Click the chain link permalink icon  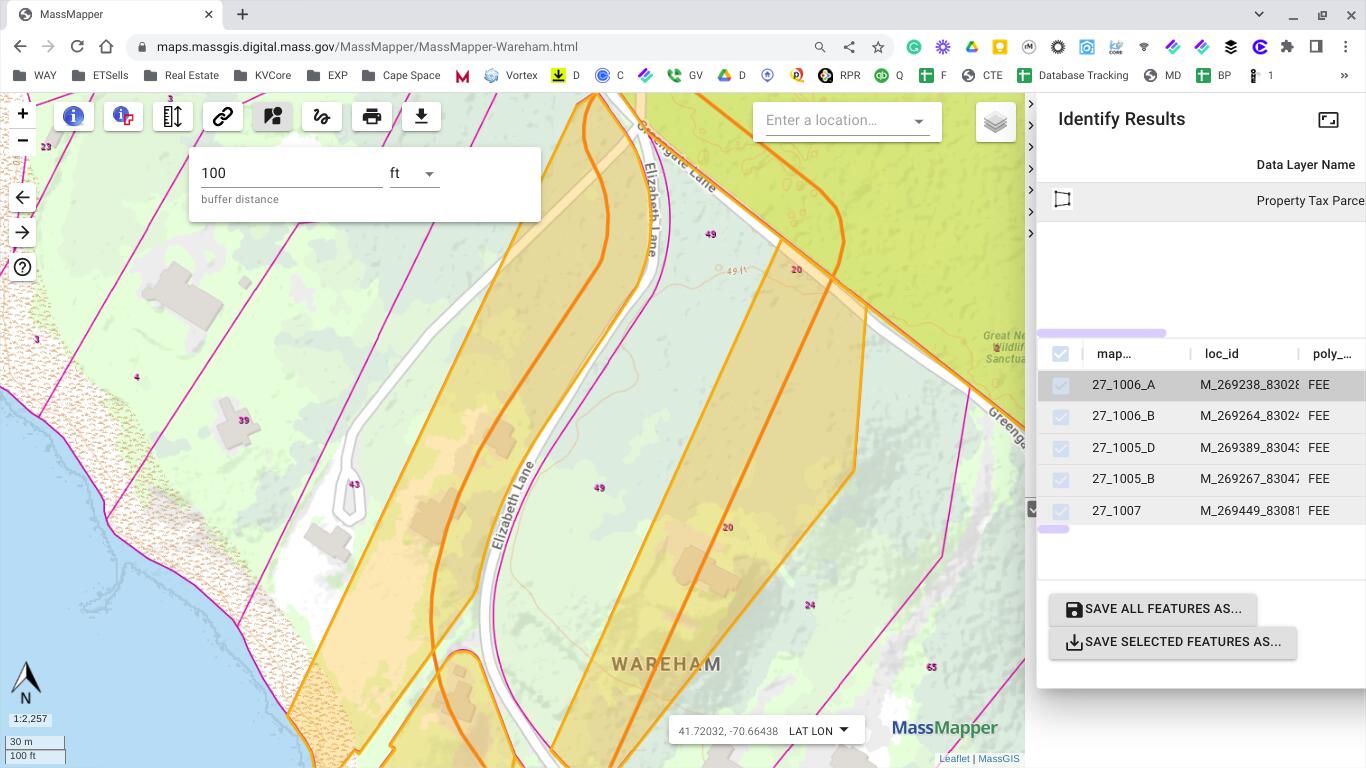(222, 116)
